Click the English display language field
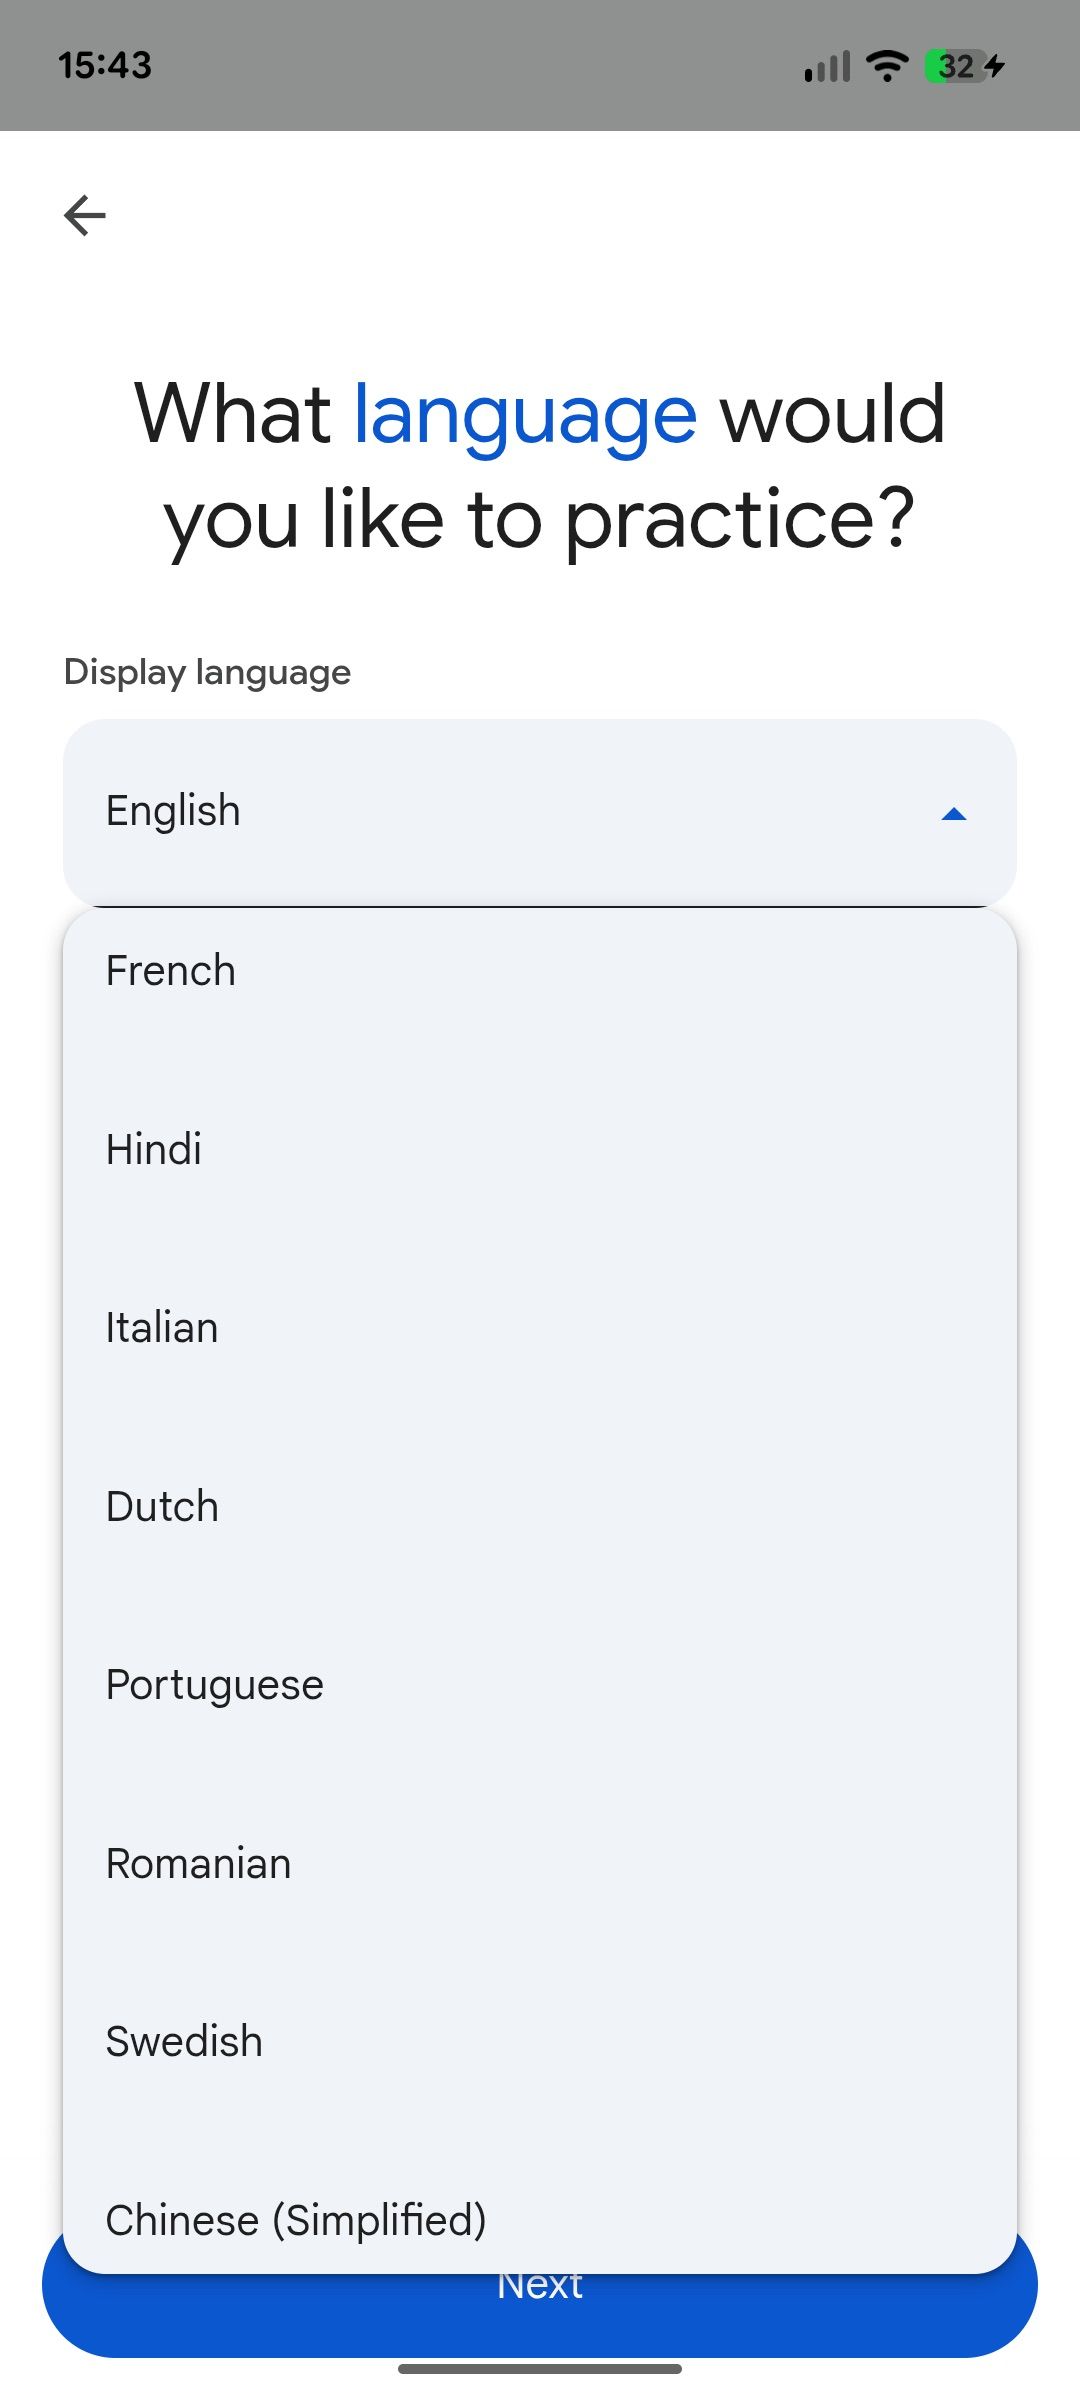The image size is (1080, 2400). click(x=500, y=812)
